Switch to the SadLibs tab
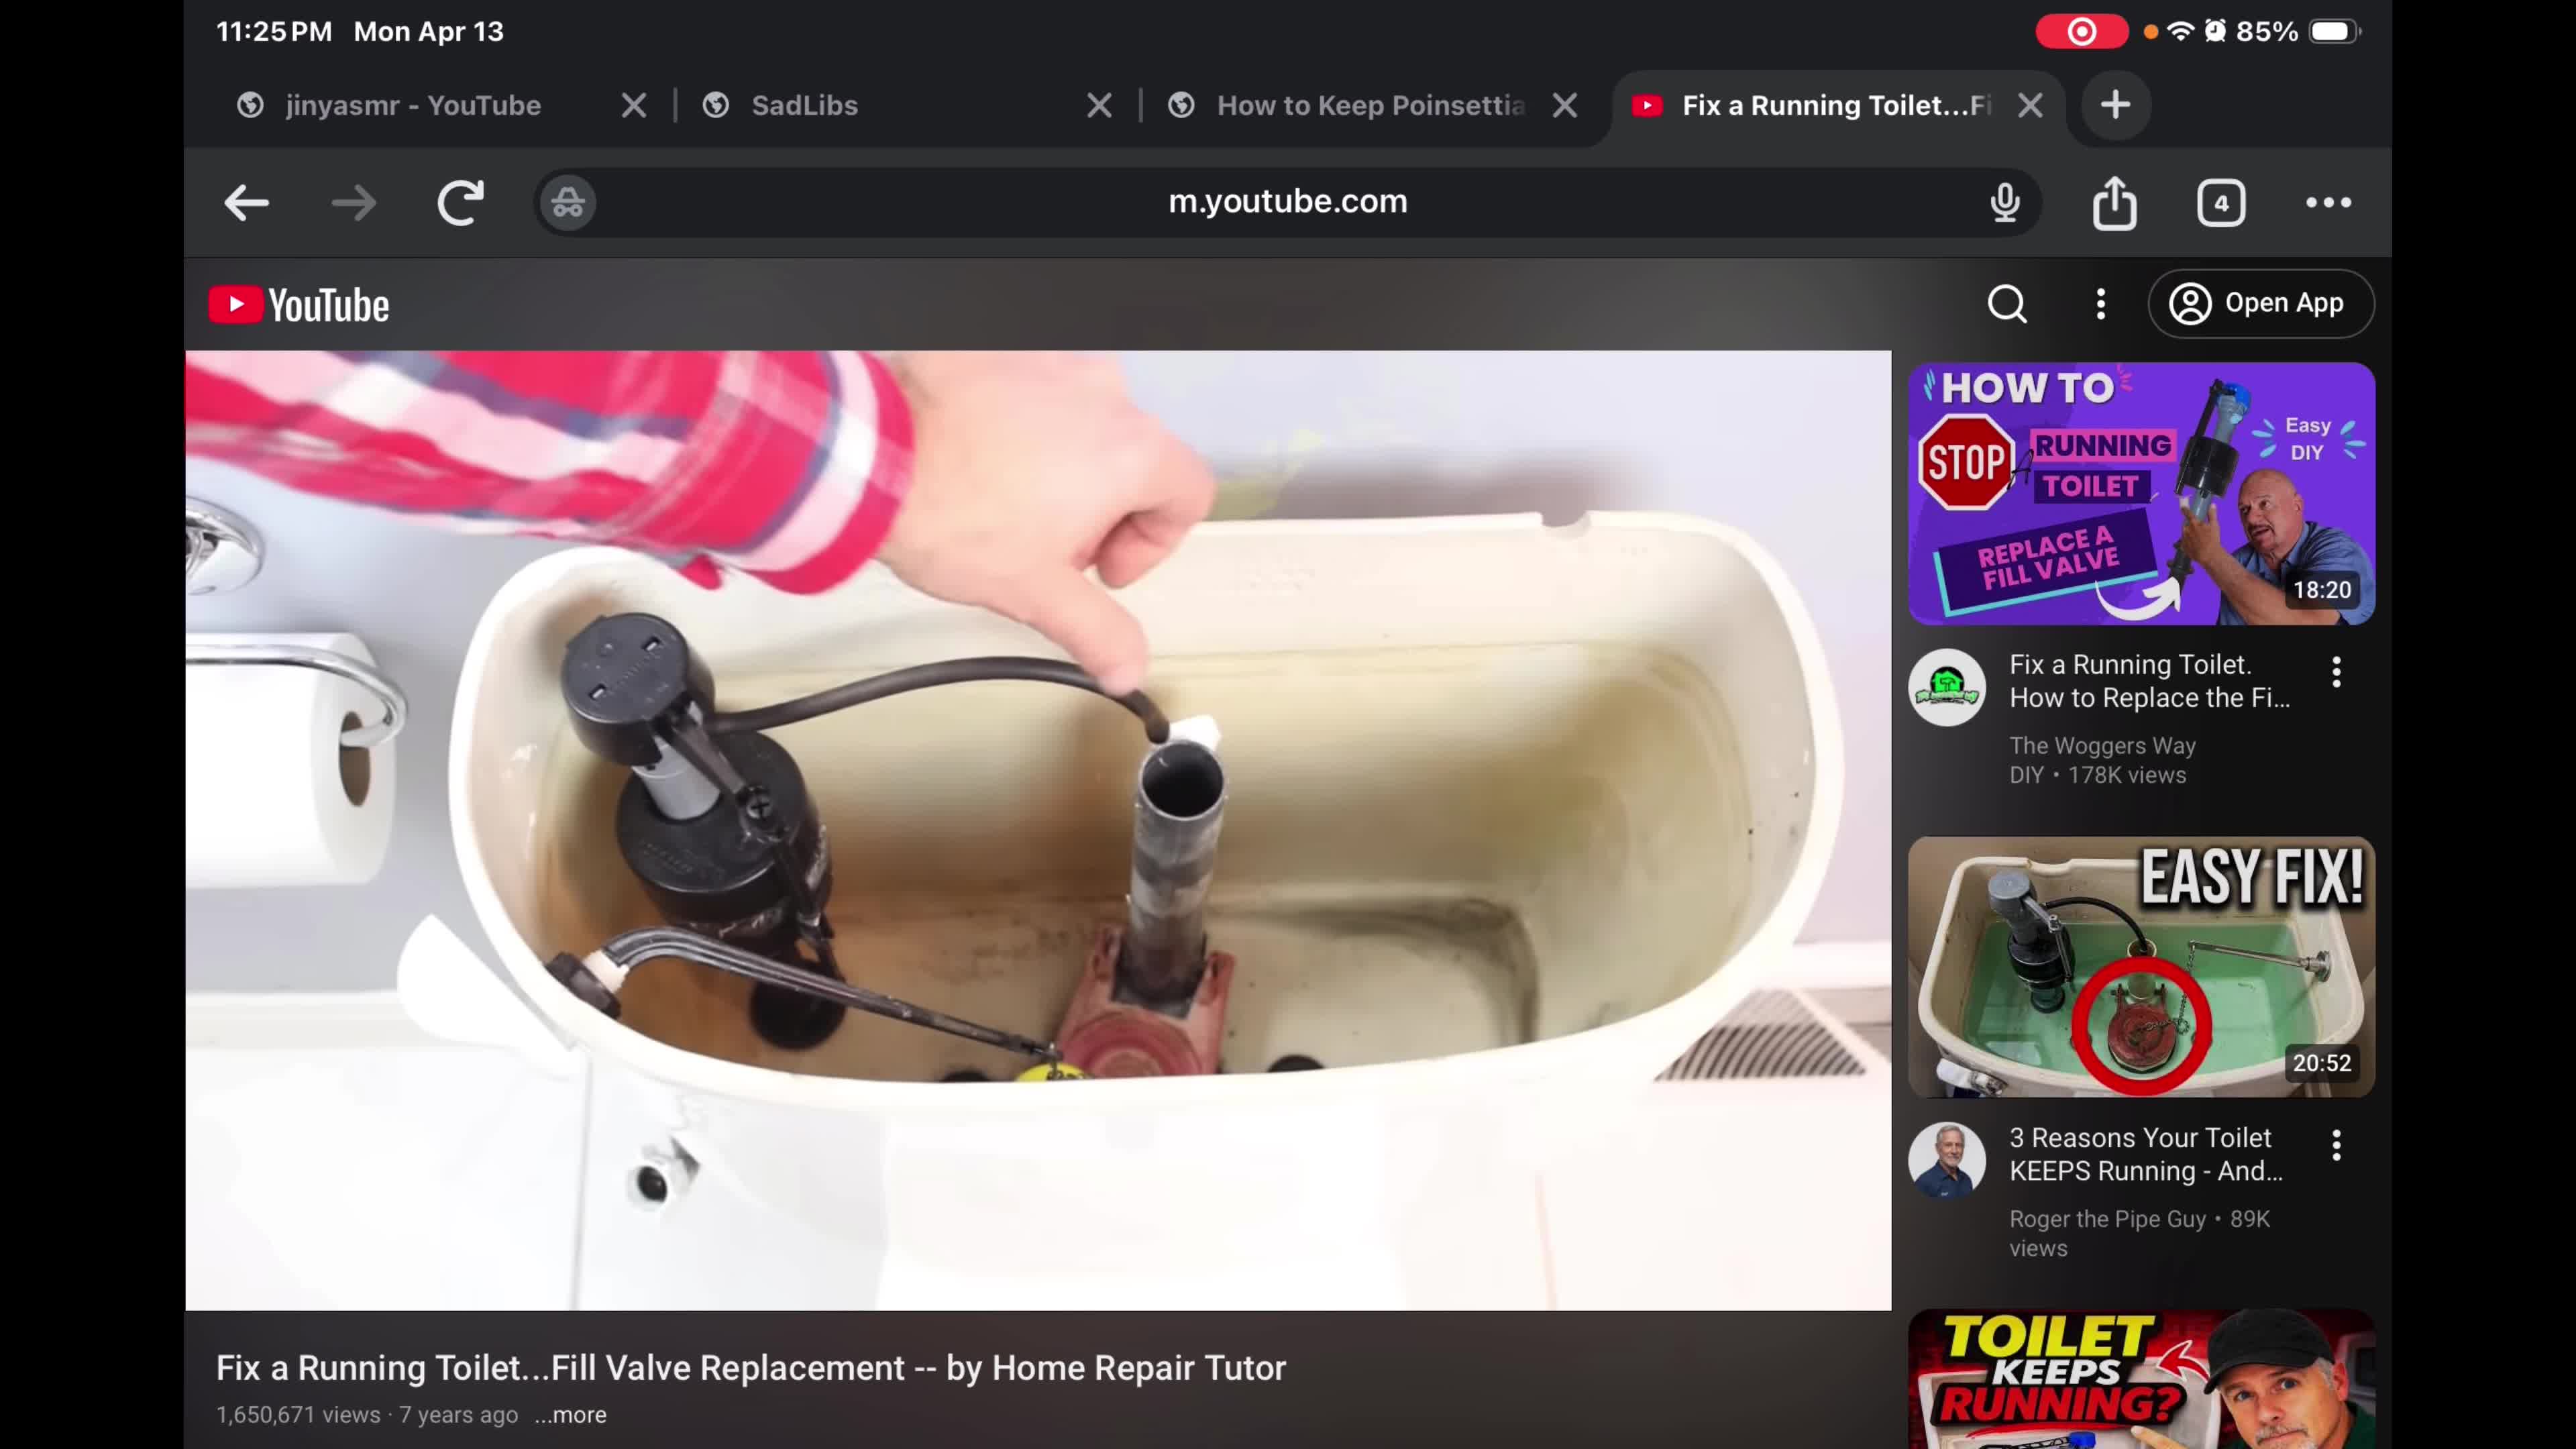Image resolution: width=2576 pixels, height=1449 pixels. 804,105
